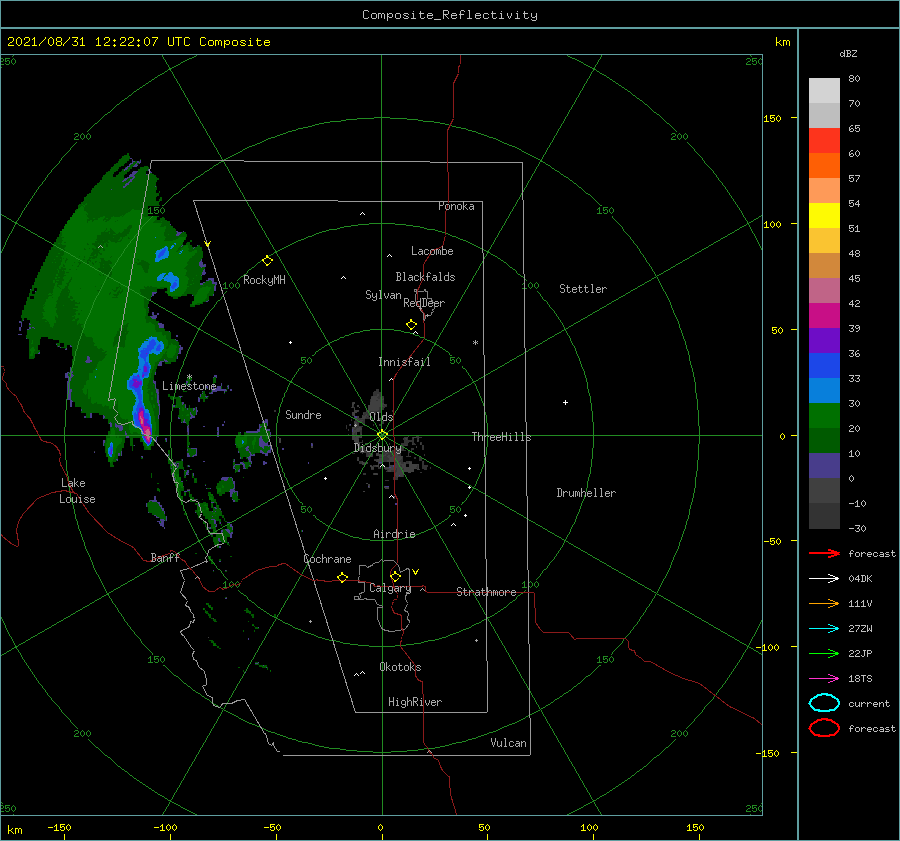Click the ThreeHills town label
This screenshot has height=841, width=900.
[x=501, y=437]
